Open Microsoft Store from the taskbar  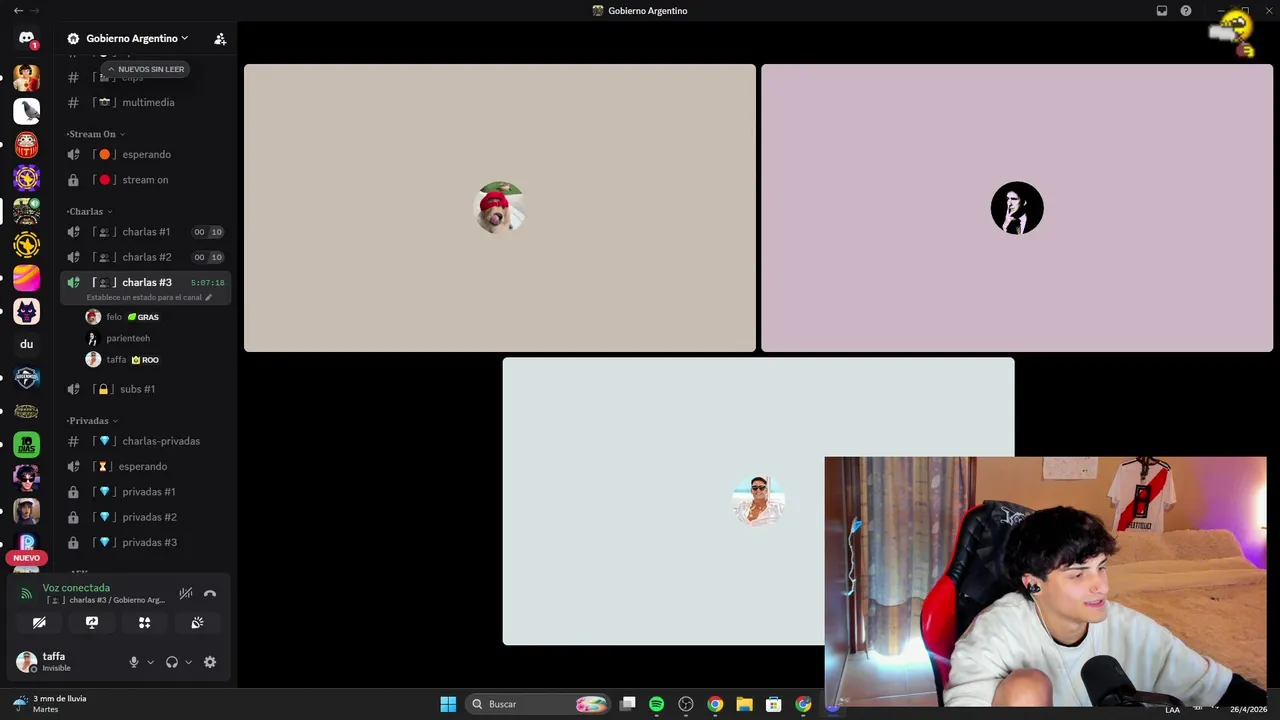(773, 704)
